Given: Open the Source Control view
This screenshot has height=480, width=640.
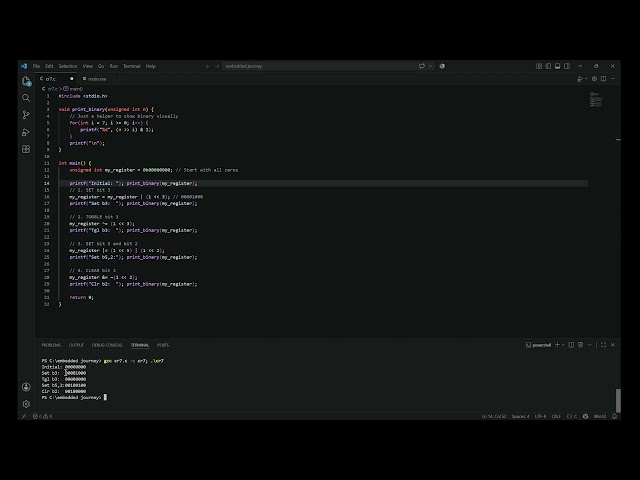Looking at the screenshot, I should pyautogui.click(x=26, y=115).
